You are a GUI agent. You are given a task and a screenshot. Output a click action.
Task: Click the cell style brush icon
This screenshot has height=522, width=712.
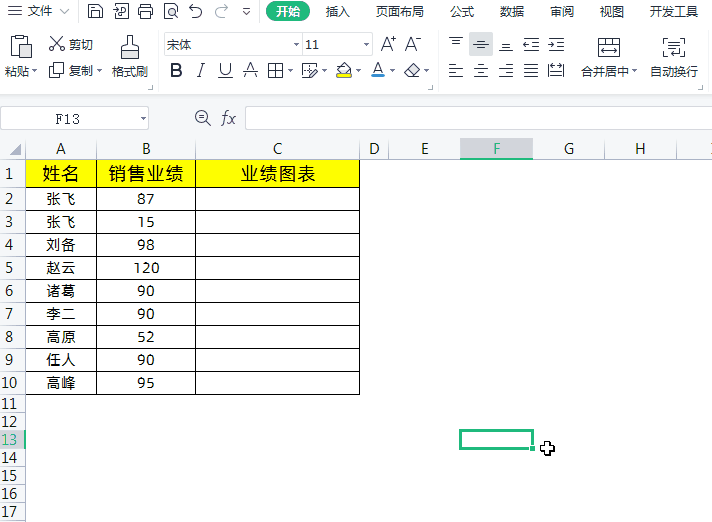coord(310,70)
